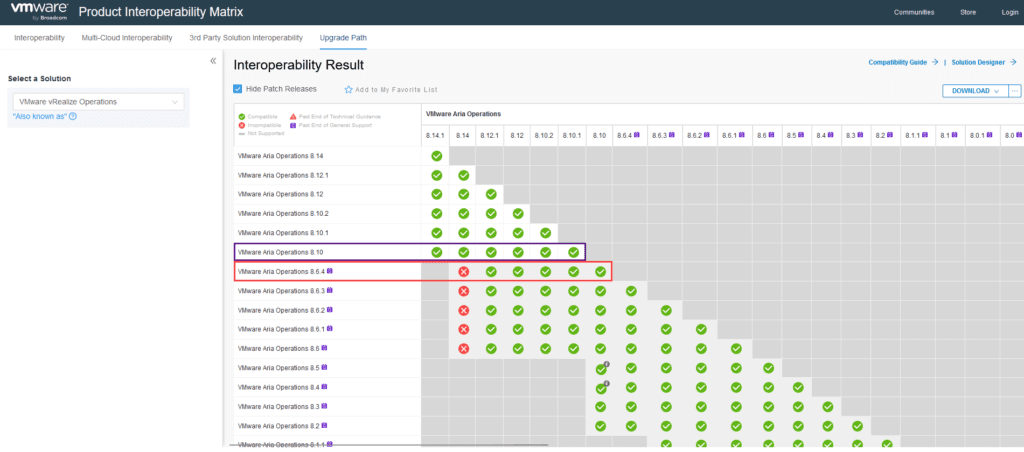
Task: Click the star icon for favorite list
Action: coord(348,89)
